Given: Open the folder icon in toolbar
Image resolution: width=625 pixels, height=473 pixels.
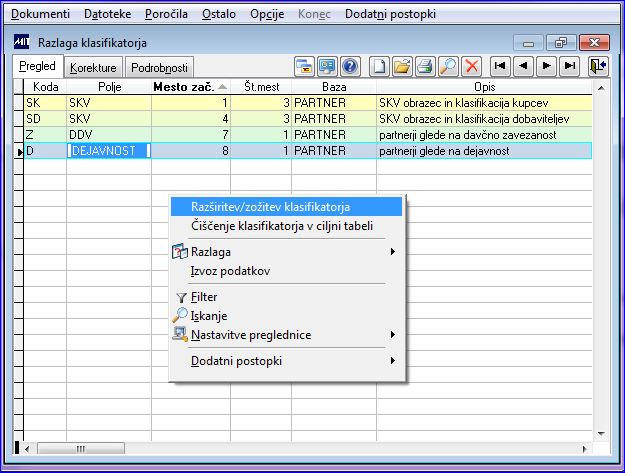Looking at the screenshot, I should (402, 66).
